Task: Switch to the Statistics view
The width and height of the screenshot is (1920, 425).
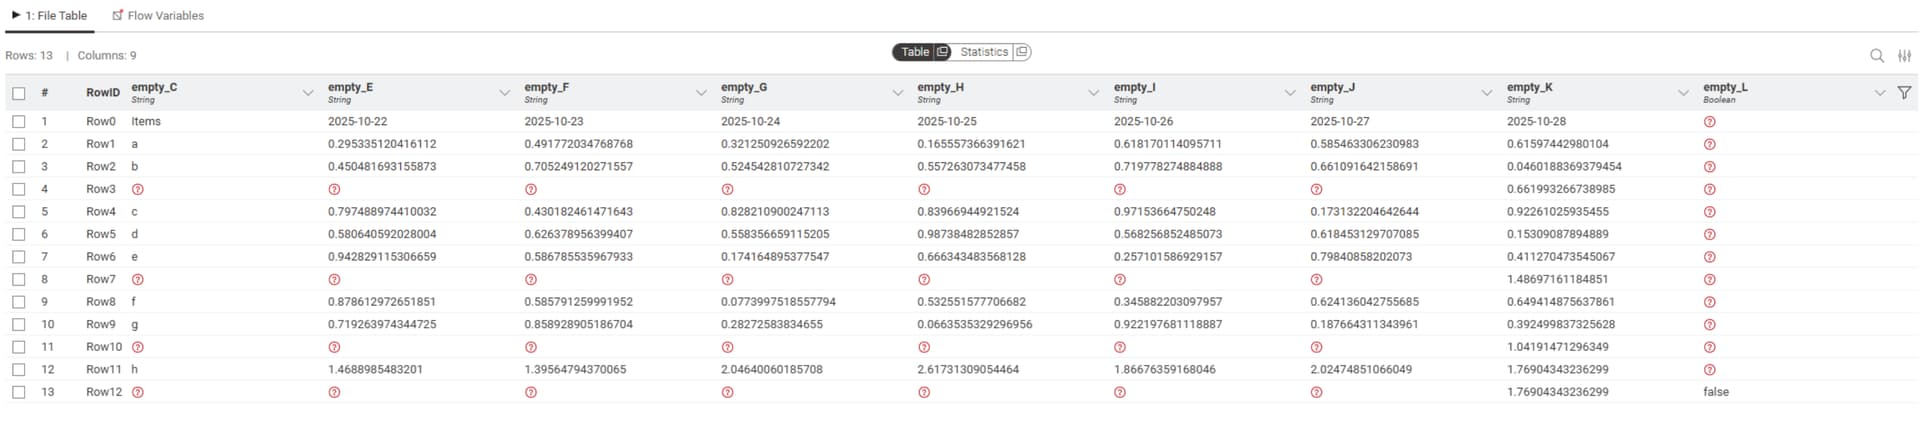Action: point(983,52)
